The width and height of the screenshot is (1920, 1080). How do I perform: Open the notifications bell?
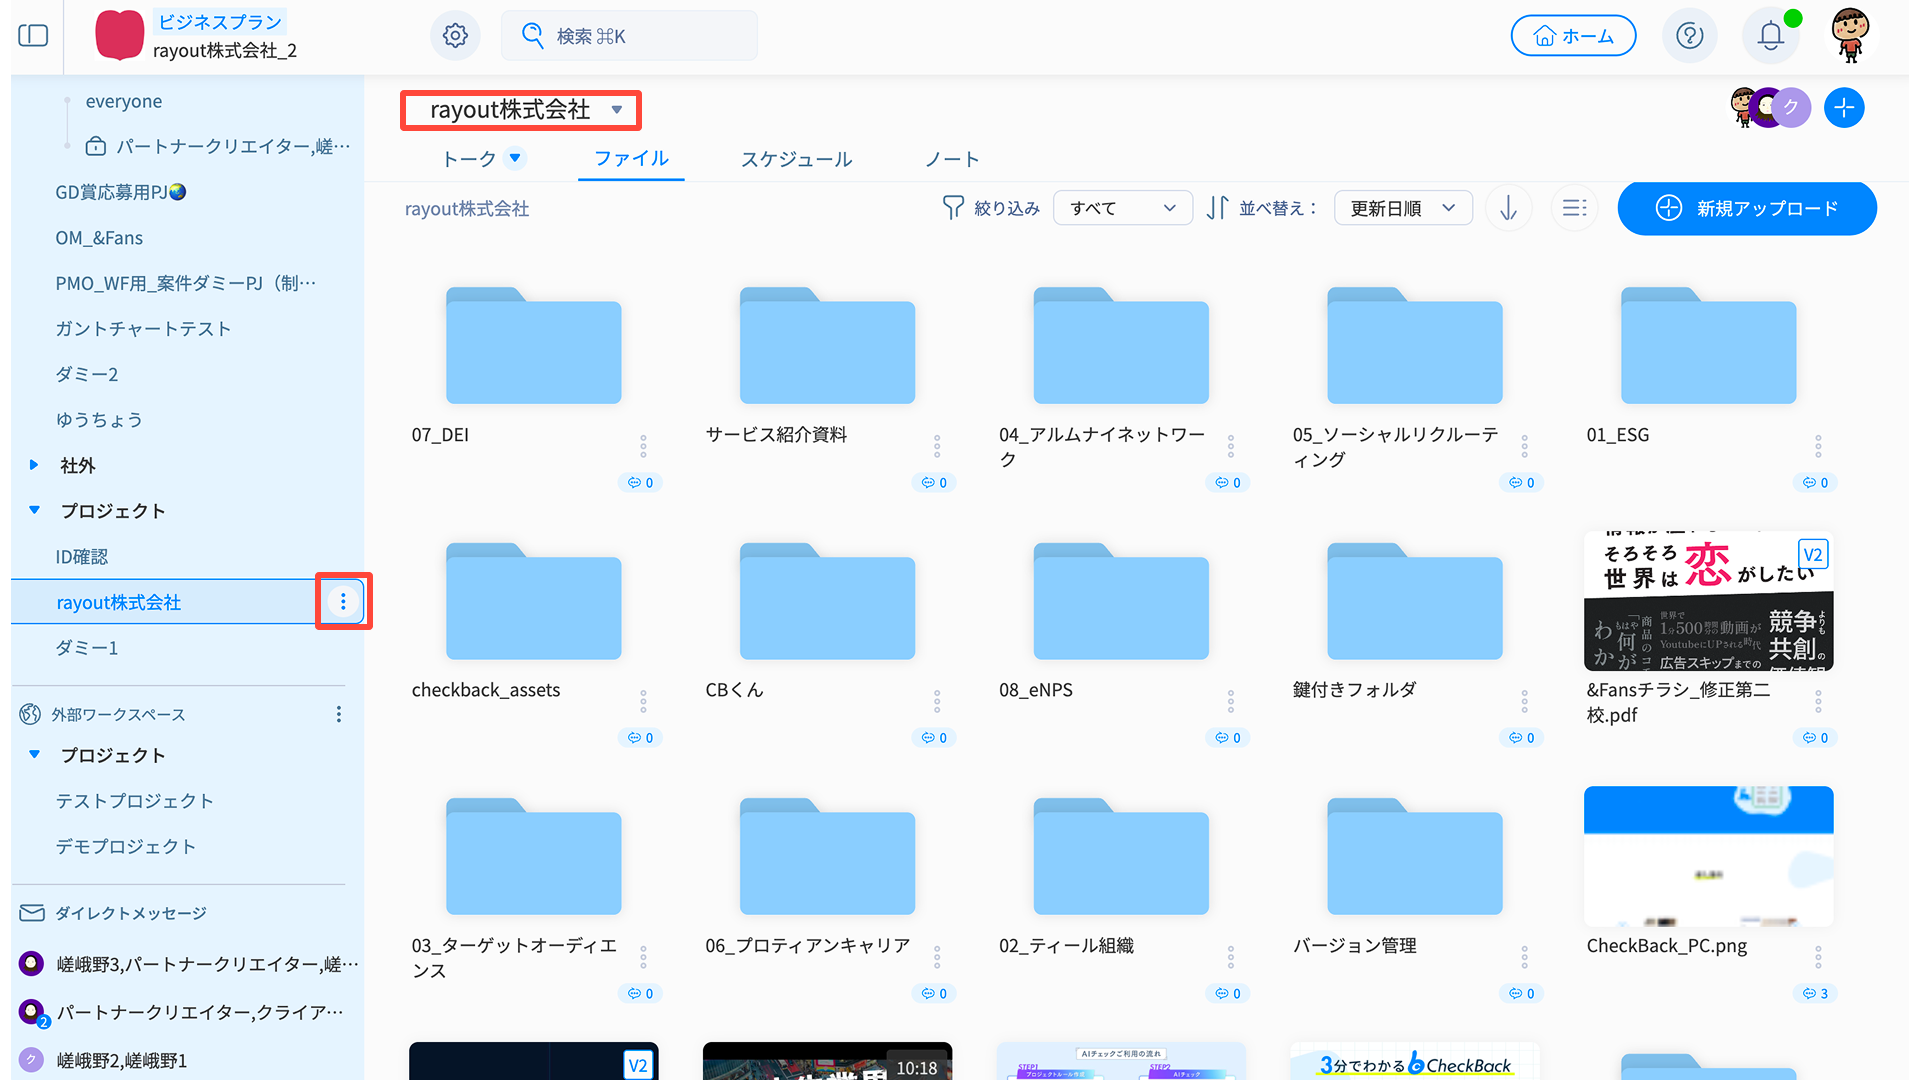point(1770,36)
